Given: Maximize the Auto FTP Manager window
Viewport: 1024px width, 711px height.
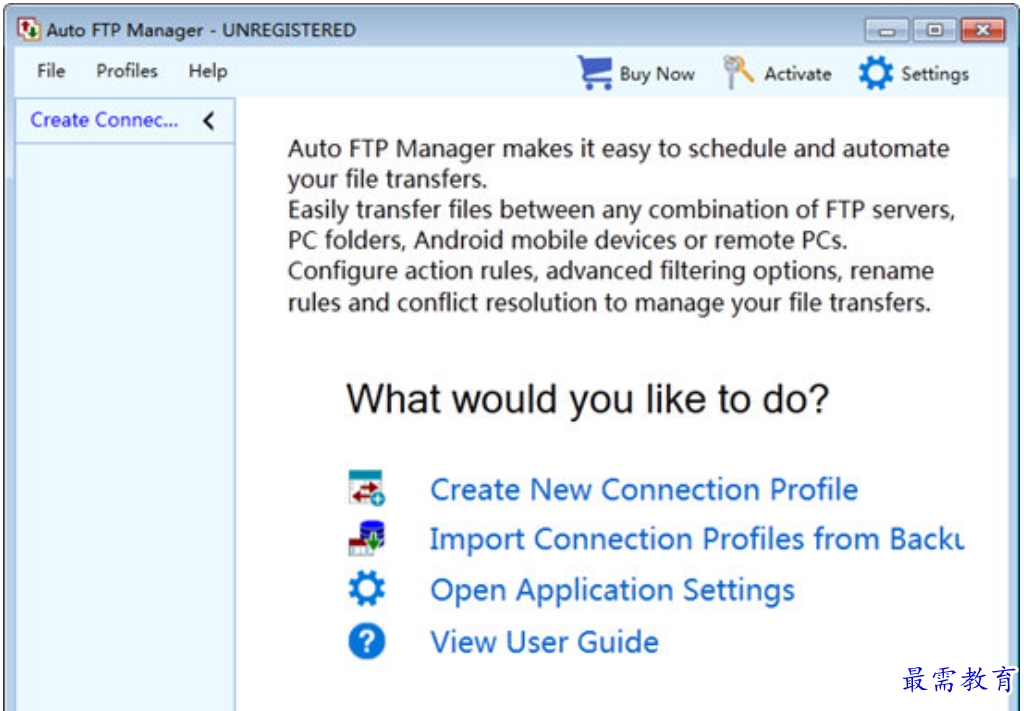Looking at the screenshot, I should click(935, 30).
